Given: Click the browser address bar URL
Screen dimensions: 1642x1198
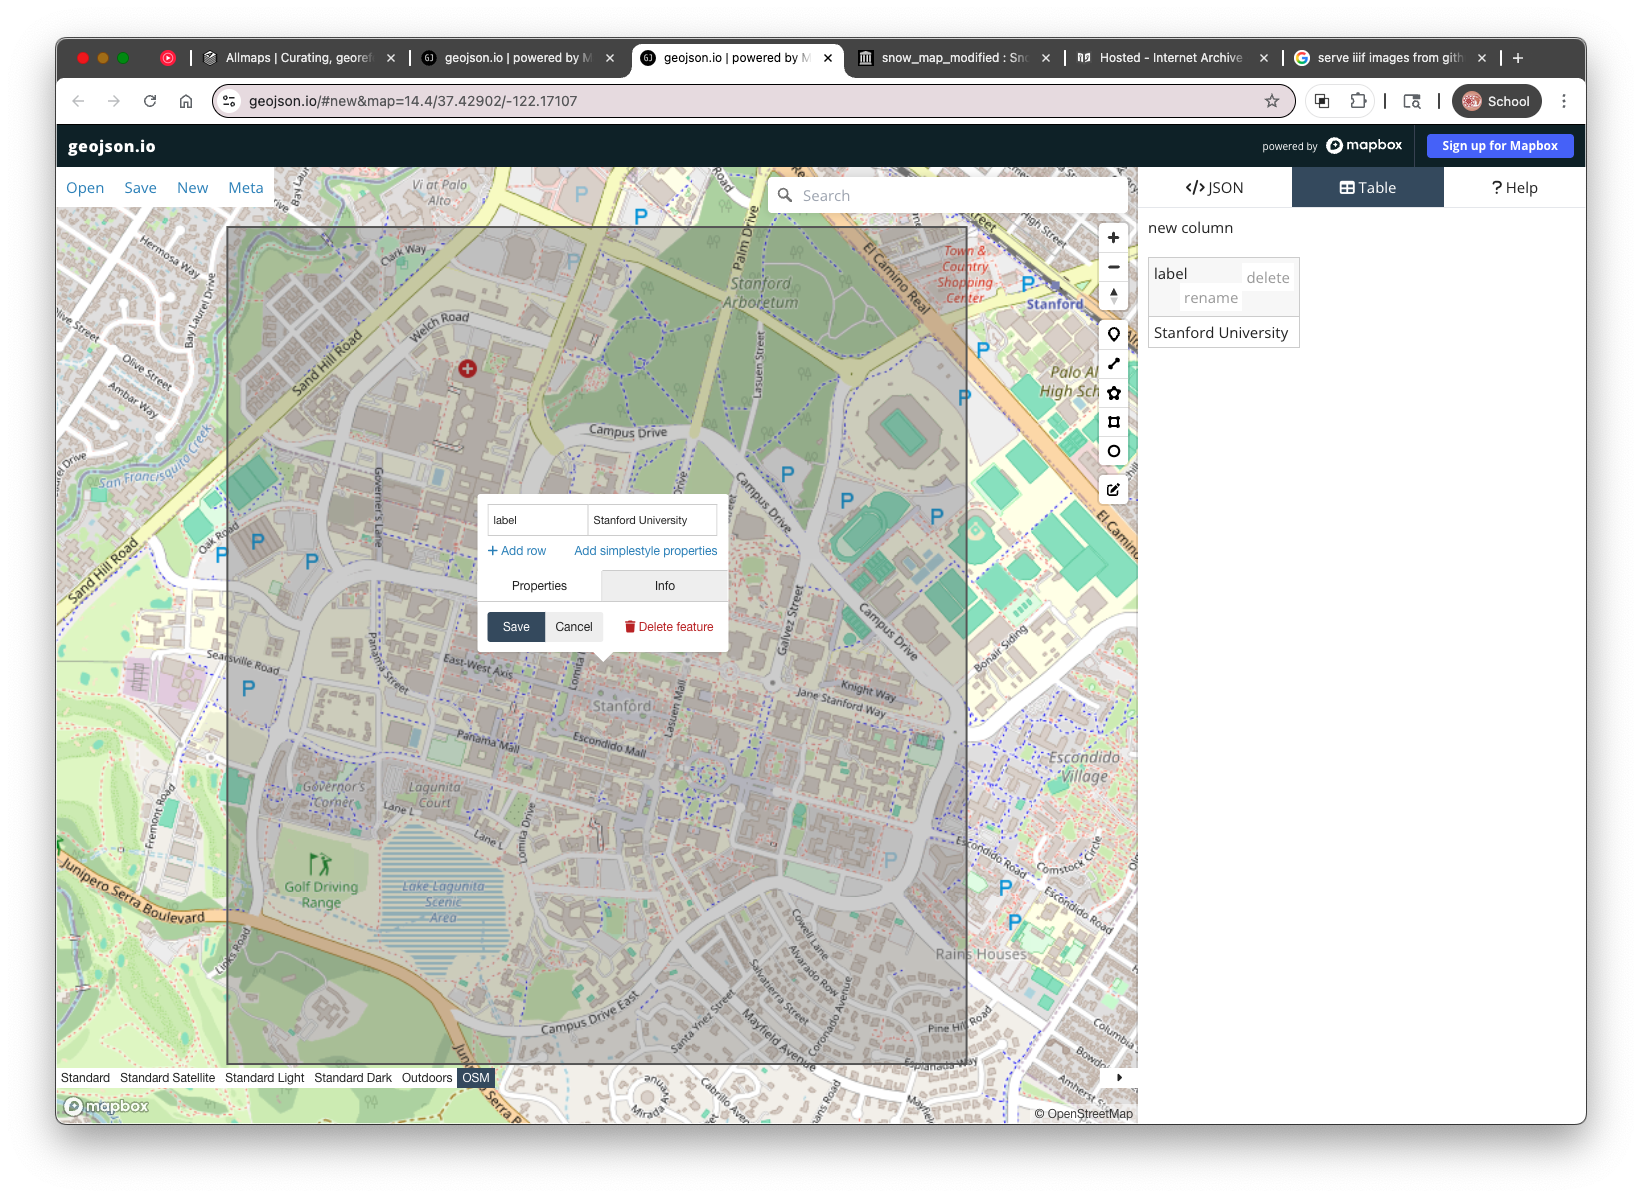Looking at the screenshot, I should point(413,101).
